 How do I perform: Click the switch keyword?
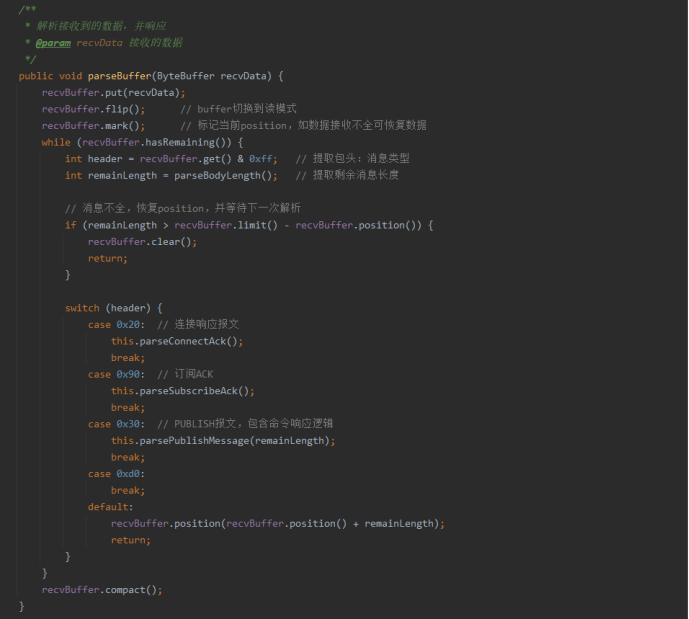click(x=82, y=308)
